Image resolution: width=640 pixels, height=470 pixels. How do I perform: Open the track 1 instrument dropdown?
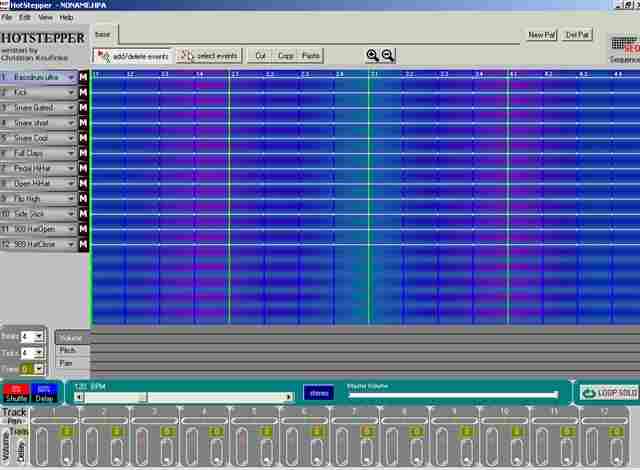click(71, 77)
